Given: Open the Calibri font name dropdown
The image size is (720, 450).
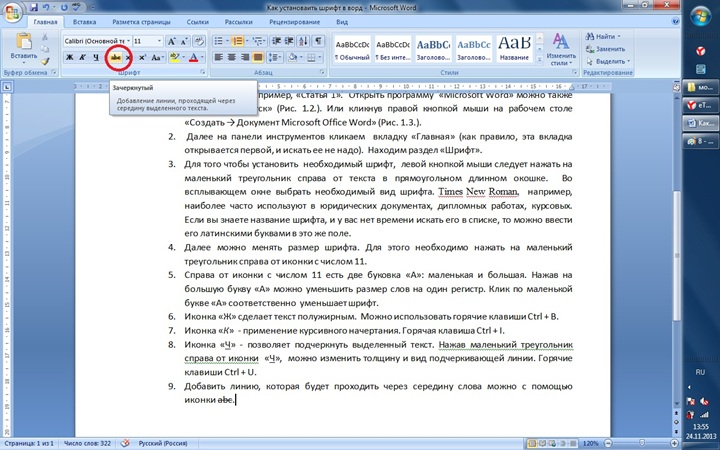Looking at the screenshot, I should tap(129, 41).
